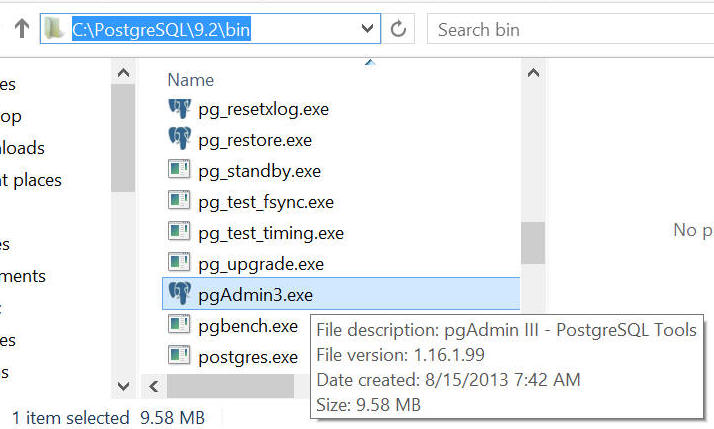The image size is (714, 429).
Task: Select the pg_upgrade.exe file name
Action: 261,265
